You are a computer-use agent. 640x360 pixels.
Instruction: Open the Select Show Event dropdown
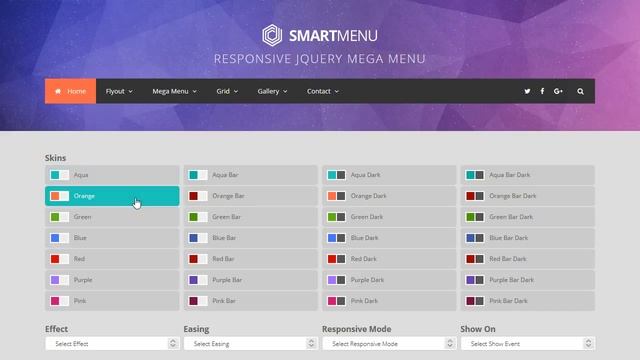[x=528, y=344]
